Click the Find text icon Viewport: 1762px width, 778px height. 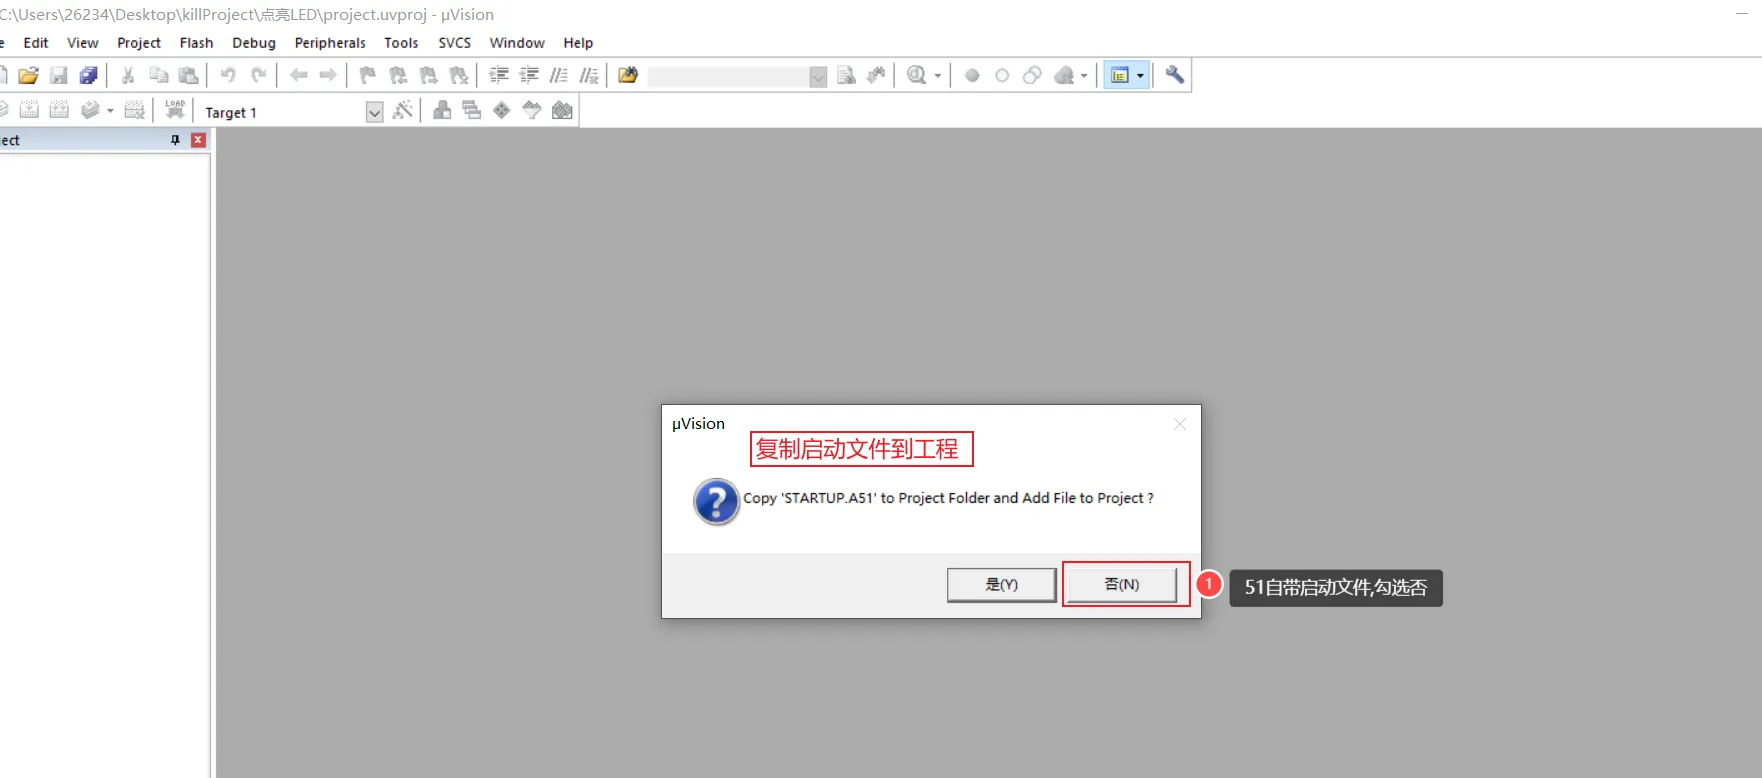coord(846,75)
